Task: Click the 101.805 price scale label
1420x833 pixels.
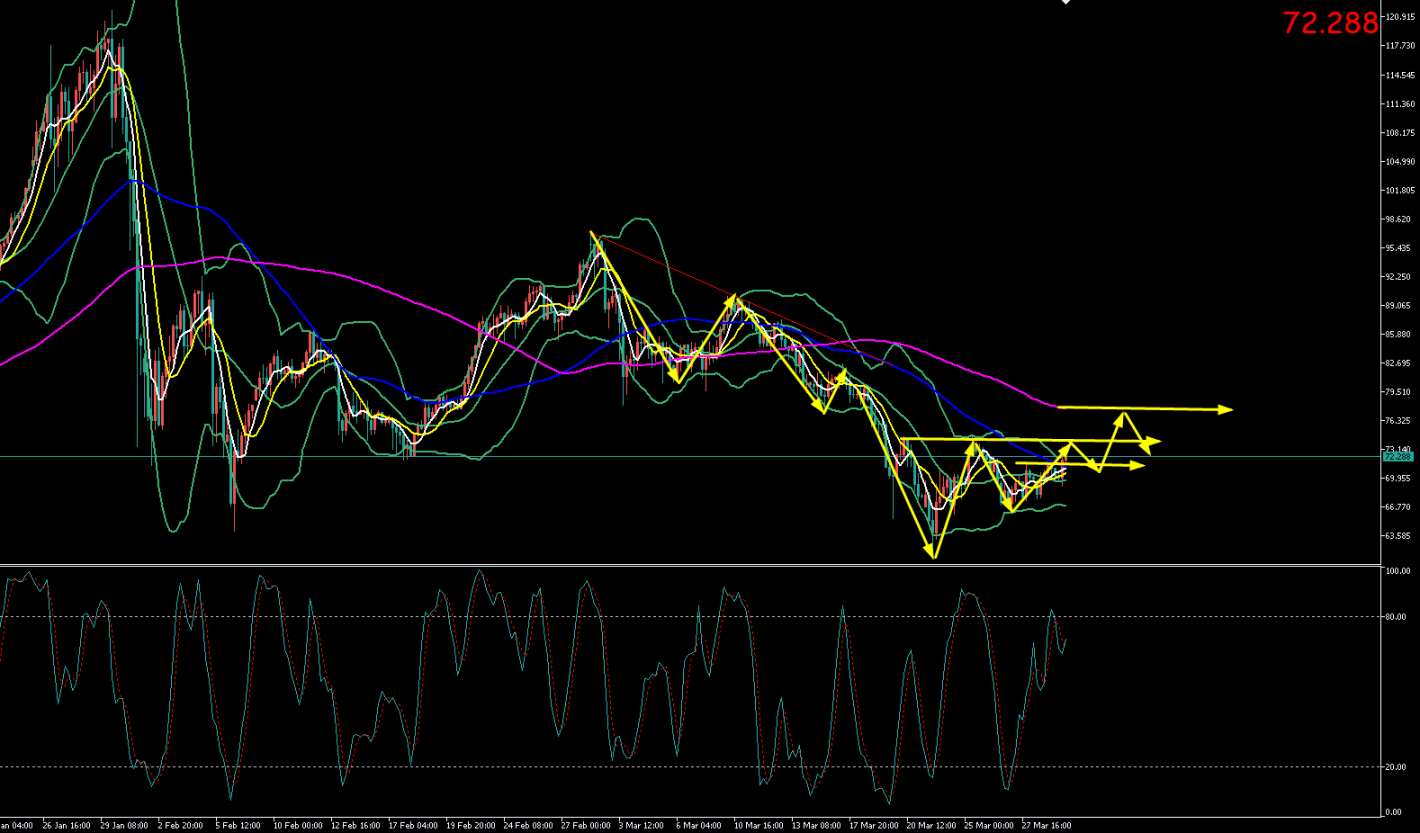Action: point(1399,191)
